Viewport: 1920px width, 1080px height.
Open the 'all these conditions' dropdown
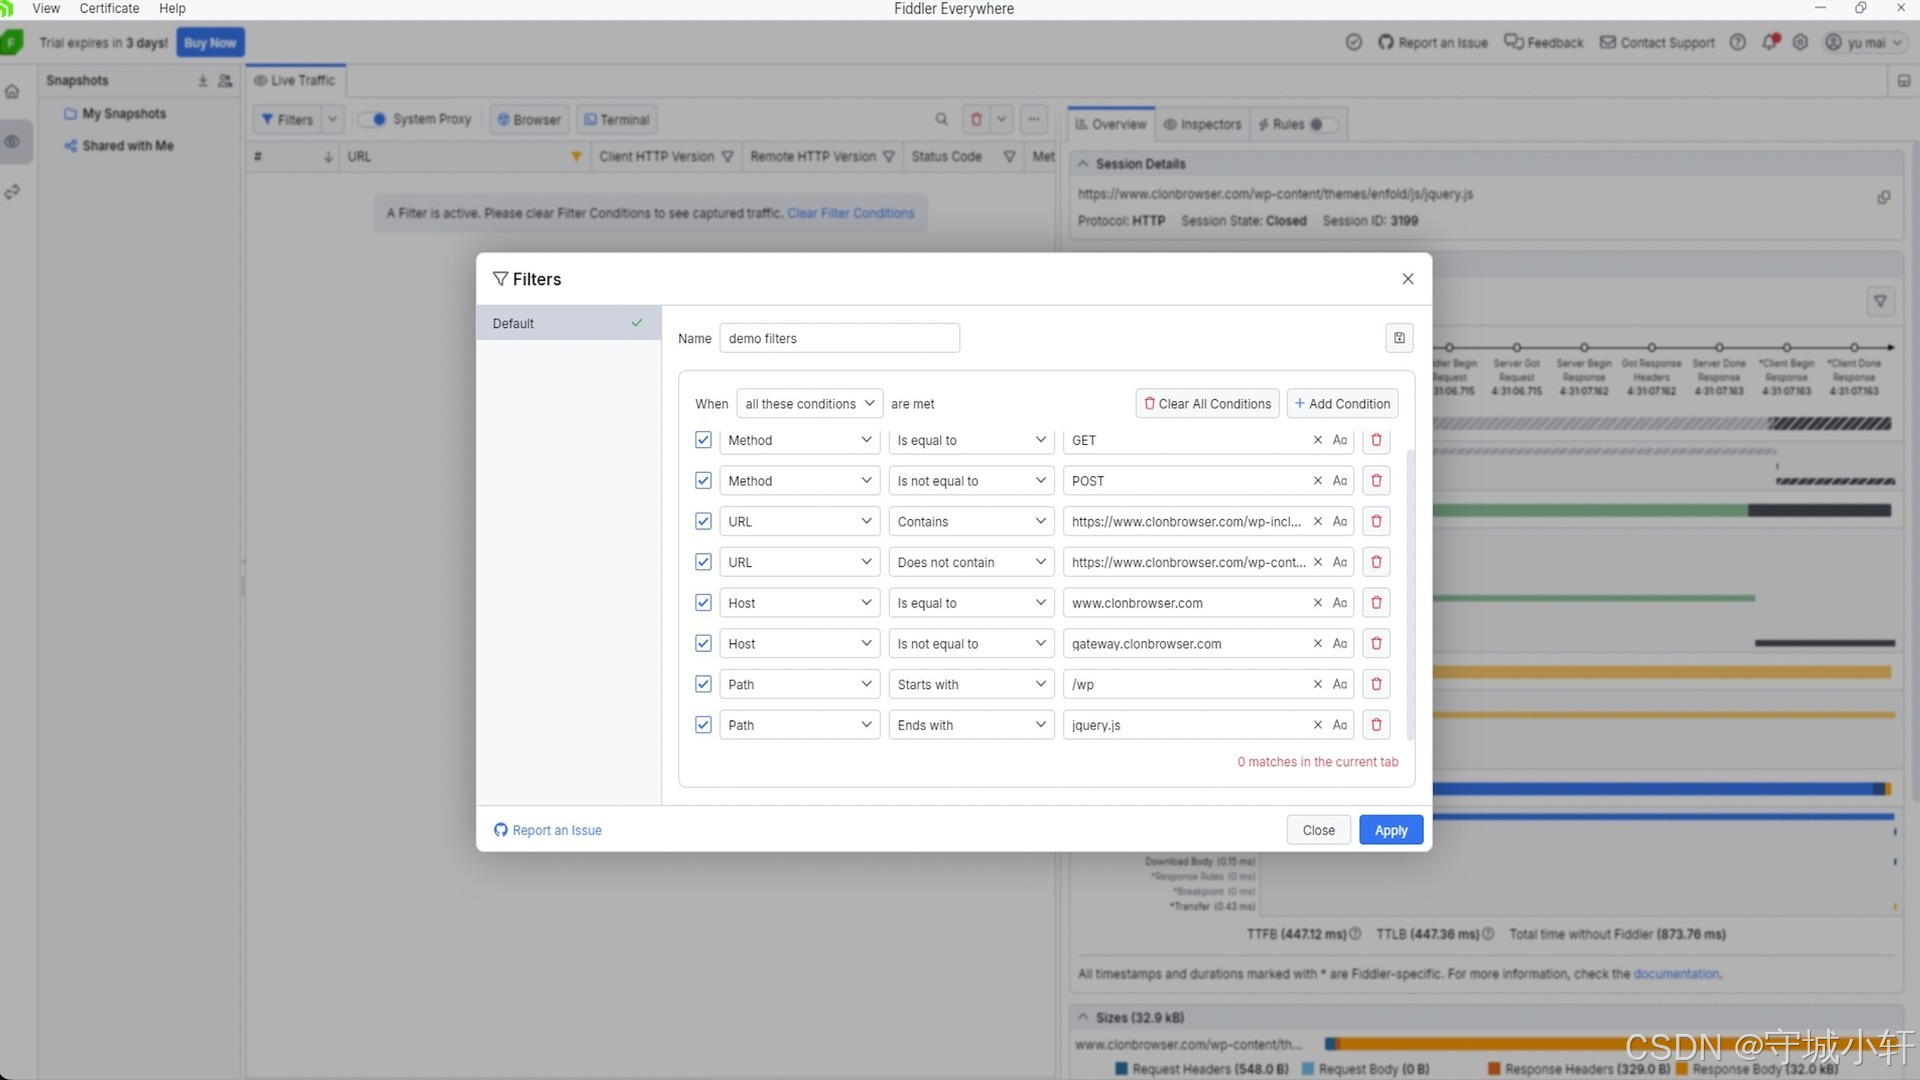(809, 404)
